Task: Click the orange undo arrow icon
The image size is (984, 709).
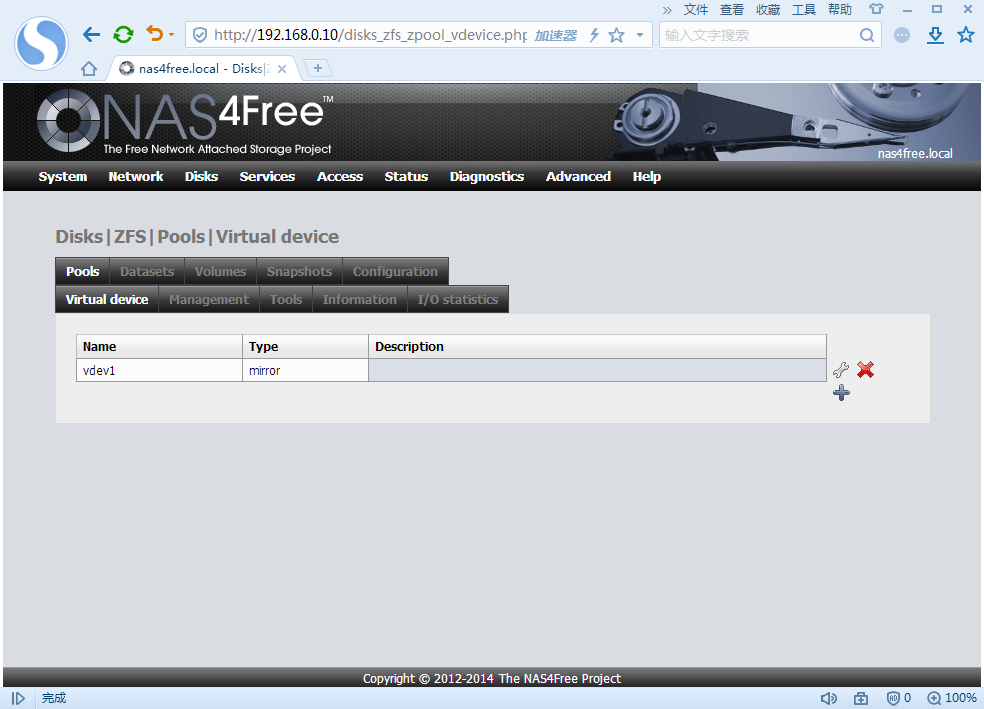Action: click(x=154, y=33)
